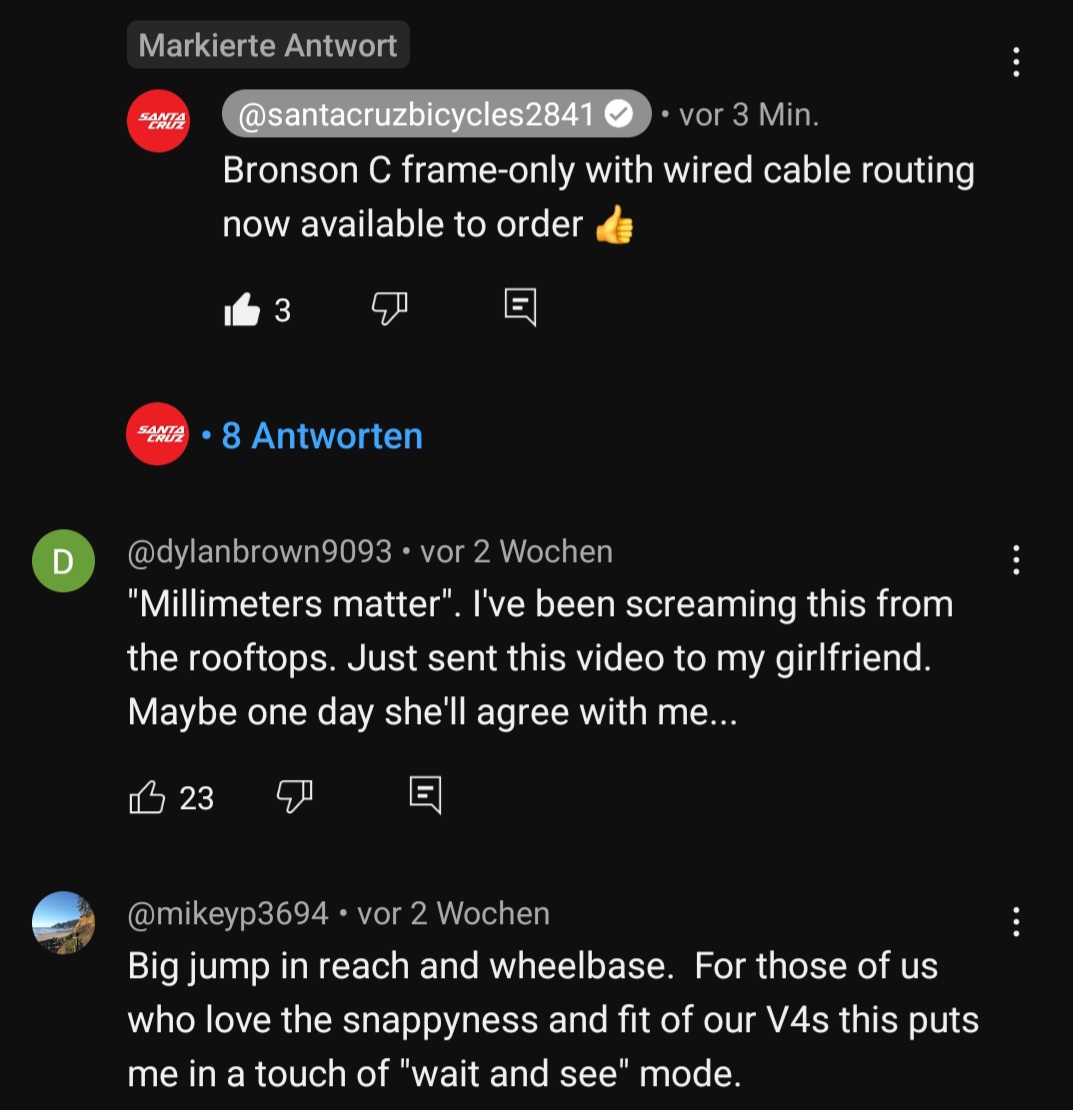Reply to dylanbrown9093's comment
1073x1110 pixels.
(425, 795)
